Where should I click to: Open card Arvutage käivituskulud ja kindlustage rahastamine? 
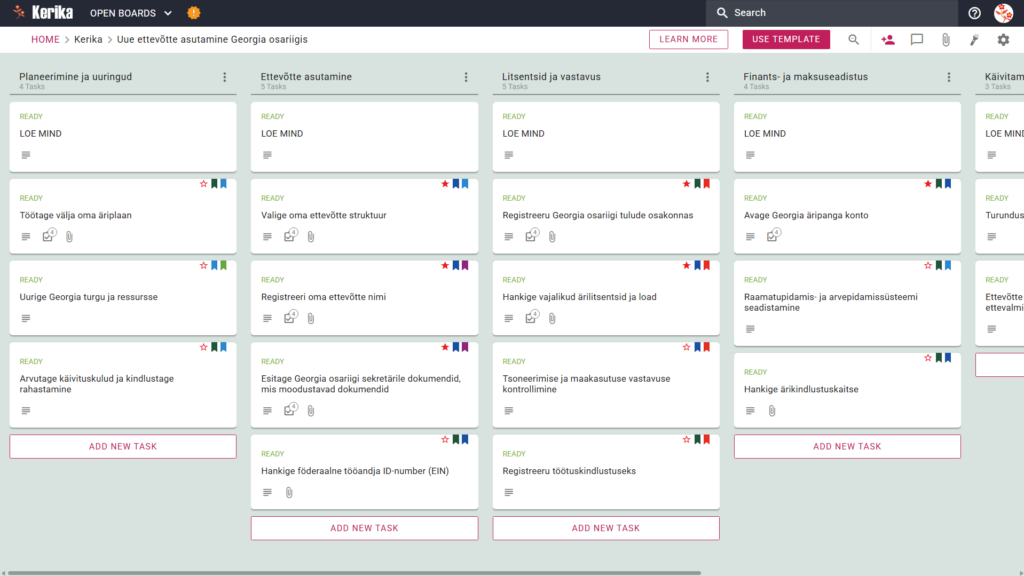[x=123, y=384]
